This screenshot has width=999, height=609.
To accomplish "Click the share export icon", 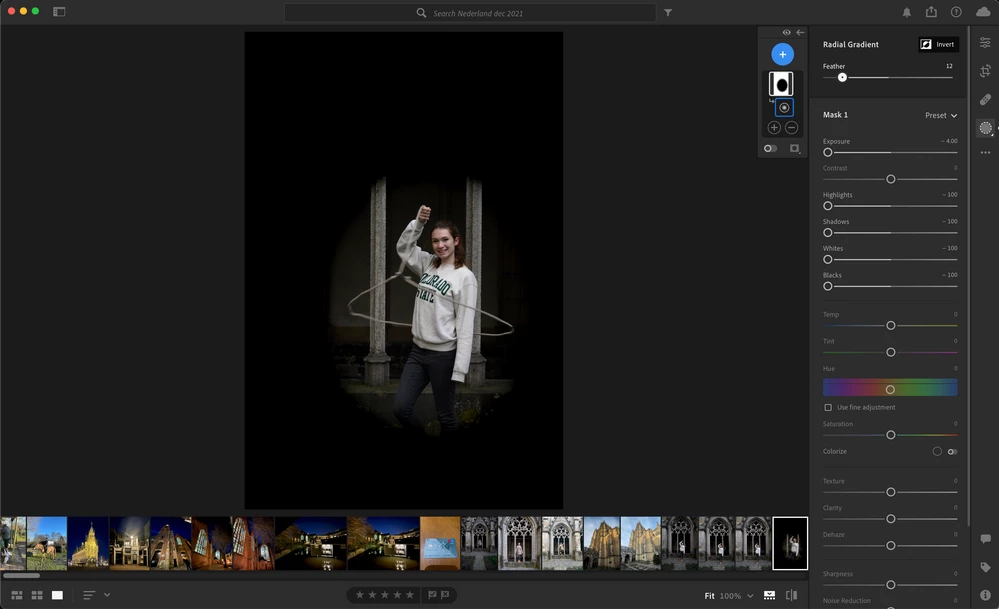I will pos(932,12).
